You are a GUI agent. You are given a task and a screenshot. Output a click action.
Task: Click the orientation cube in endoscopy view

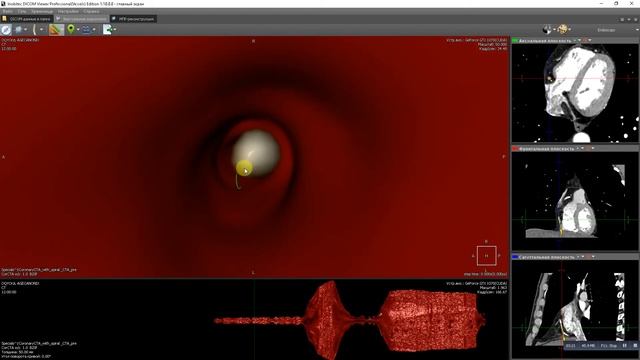(486, 256)
